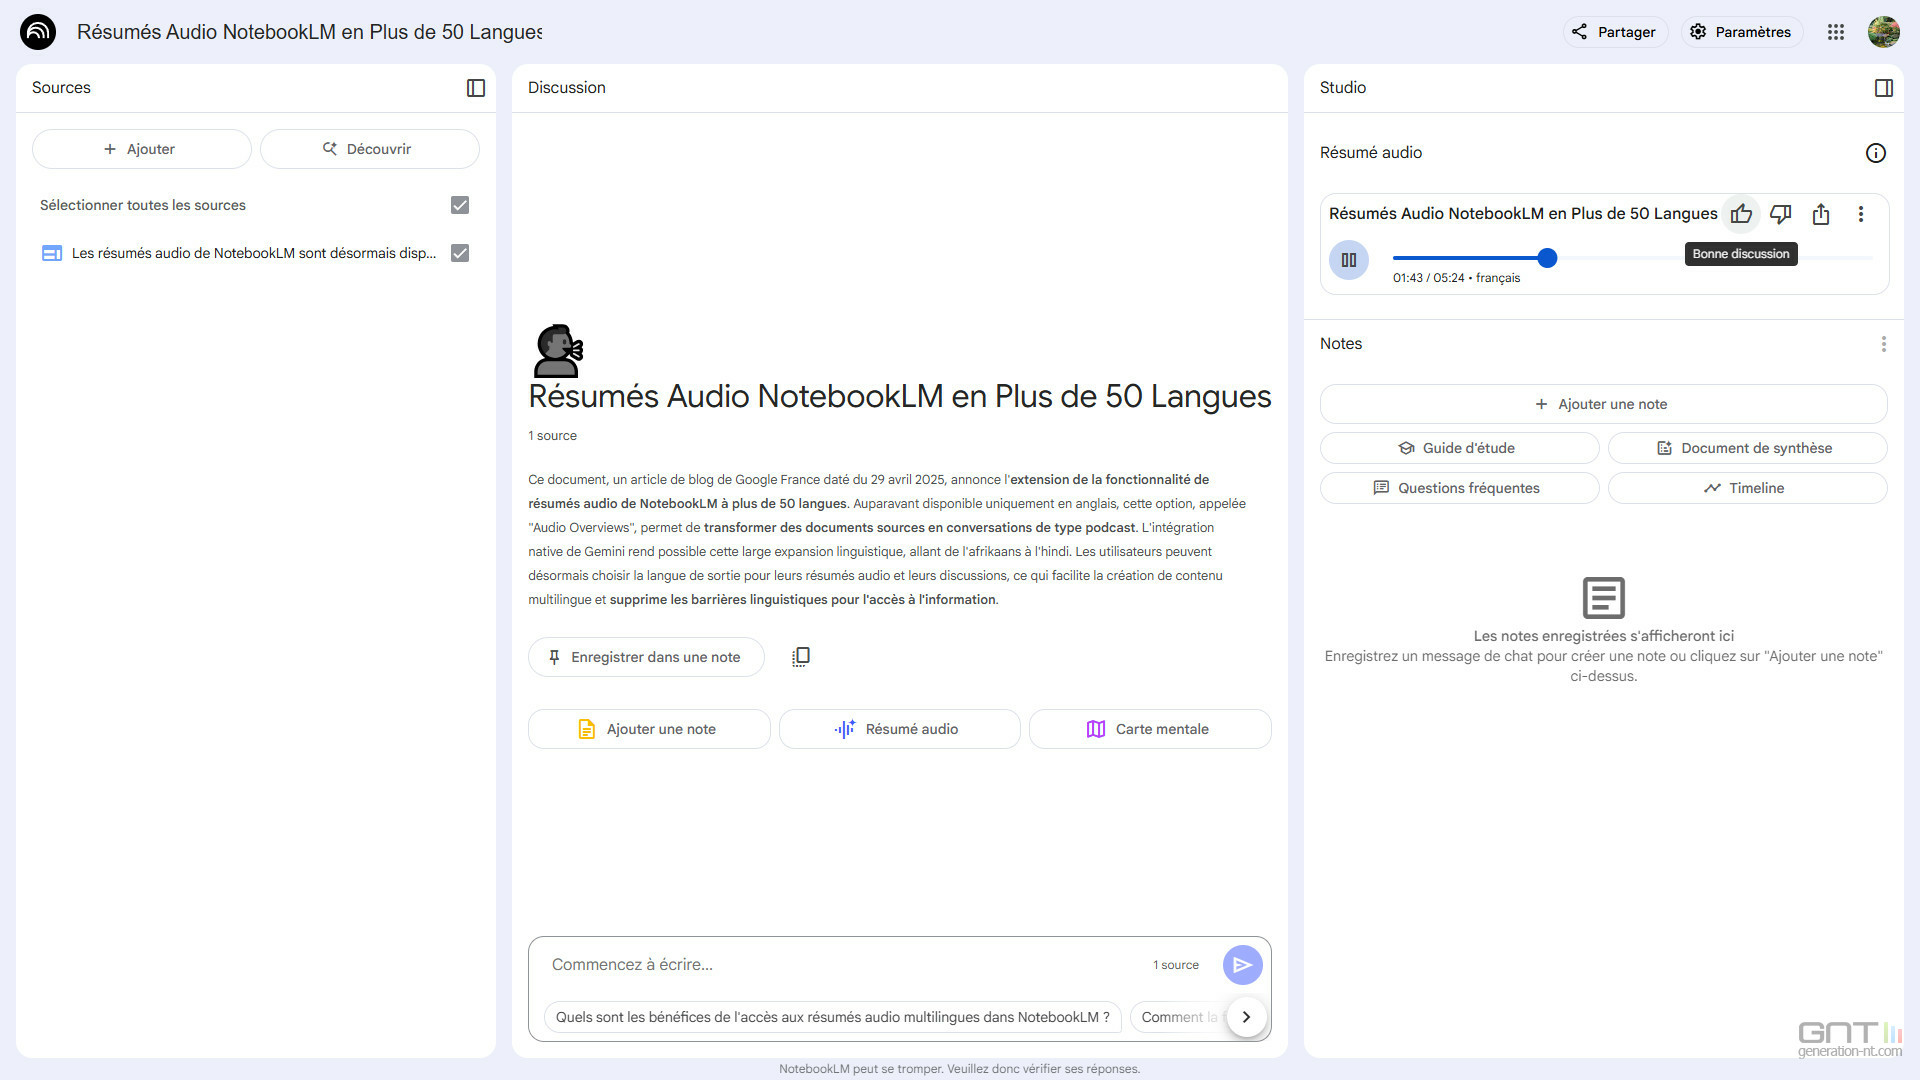This screenshot has width=1920, height=1080.
Task: Send the chat message
Action: (1242, 965)
